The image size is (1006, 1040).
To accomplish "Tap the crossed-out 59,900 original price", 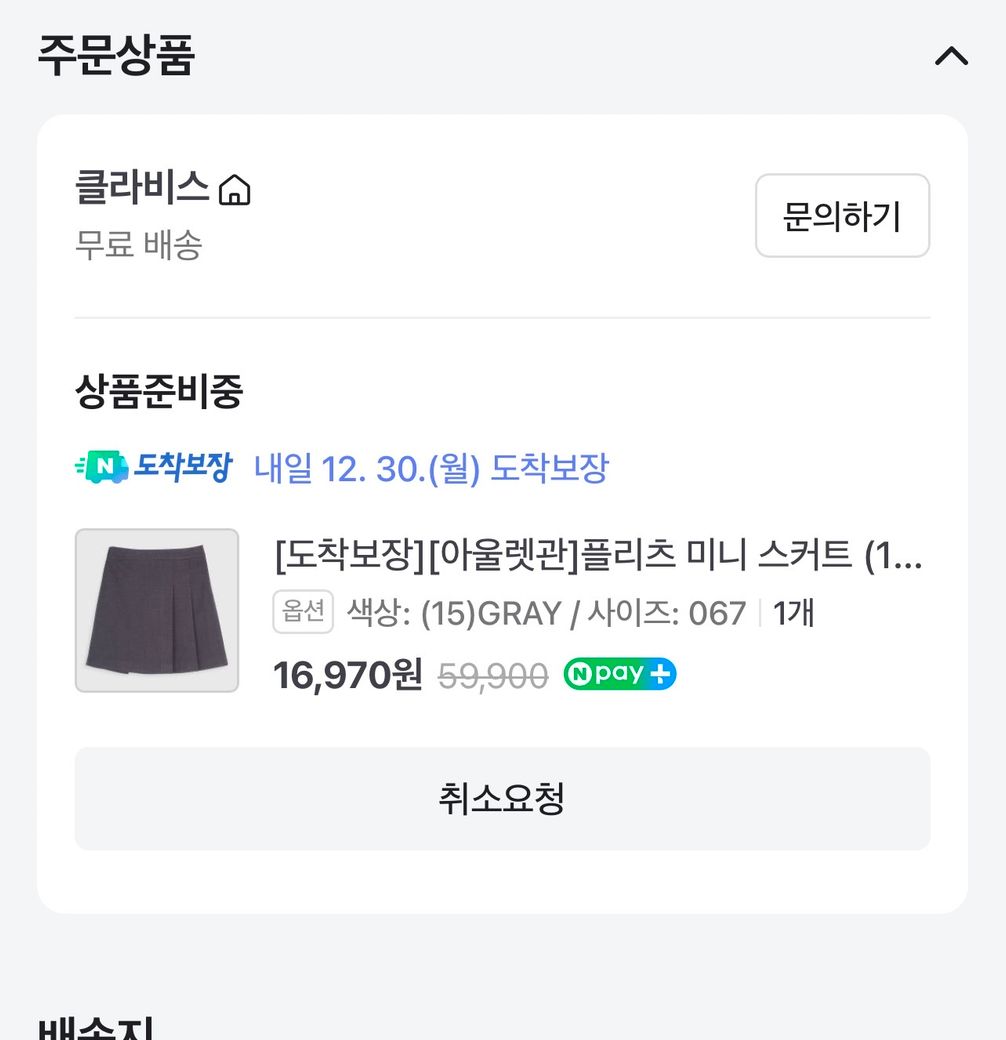I will pos(493,677).
